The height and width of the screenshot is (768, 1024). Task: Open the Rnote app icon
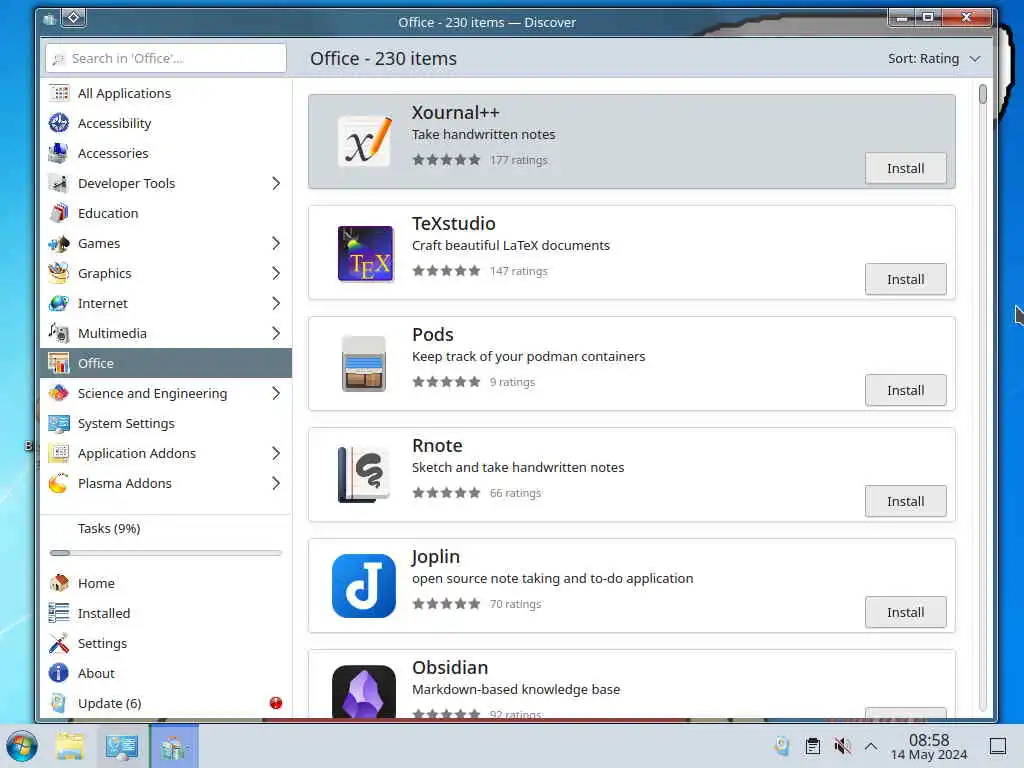pyautogui.click(x=363, y=475)
